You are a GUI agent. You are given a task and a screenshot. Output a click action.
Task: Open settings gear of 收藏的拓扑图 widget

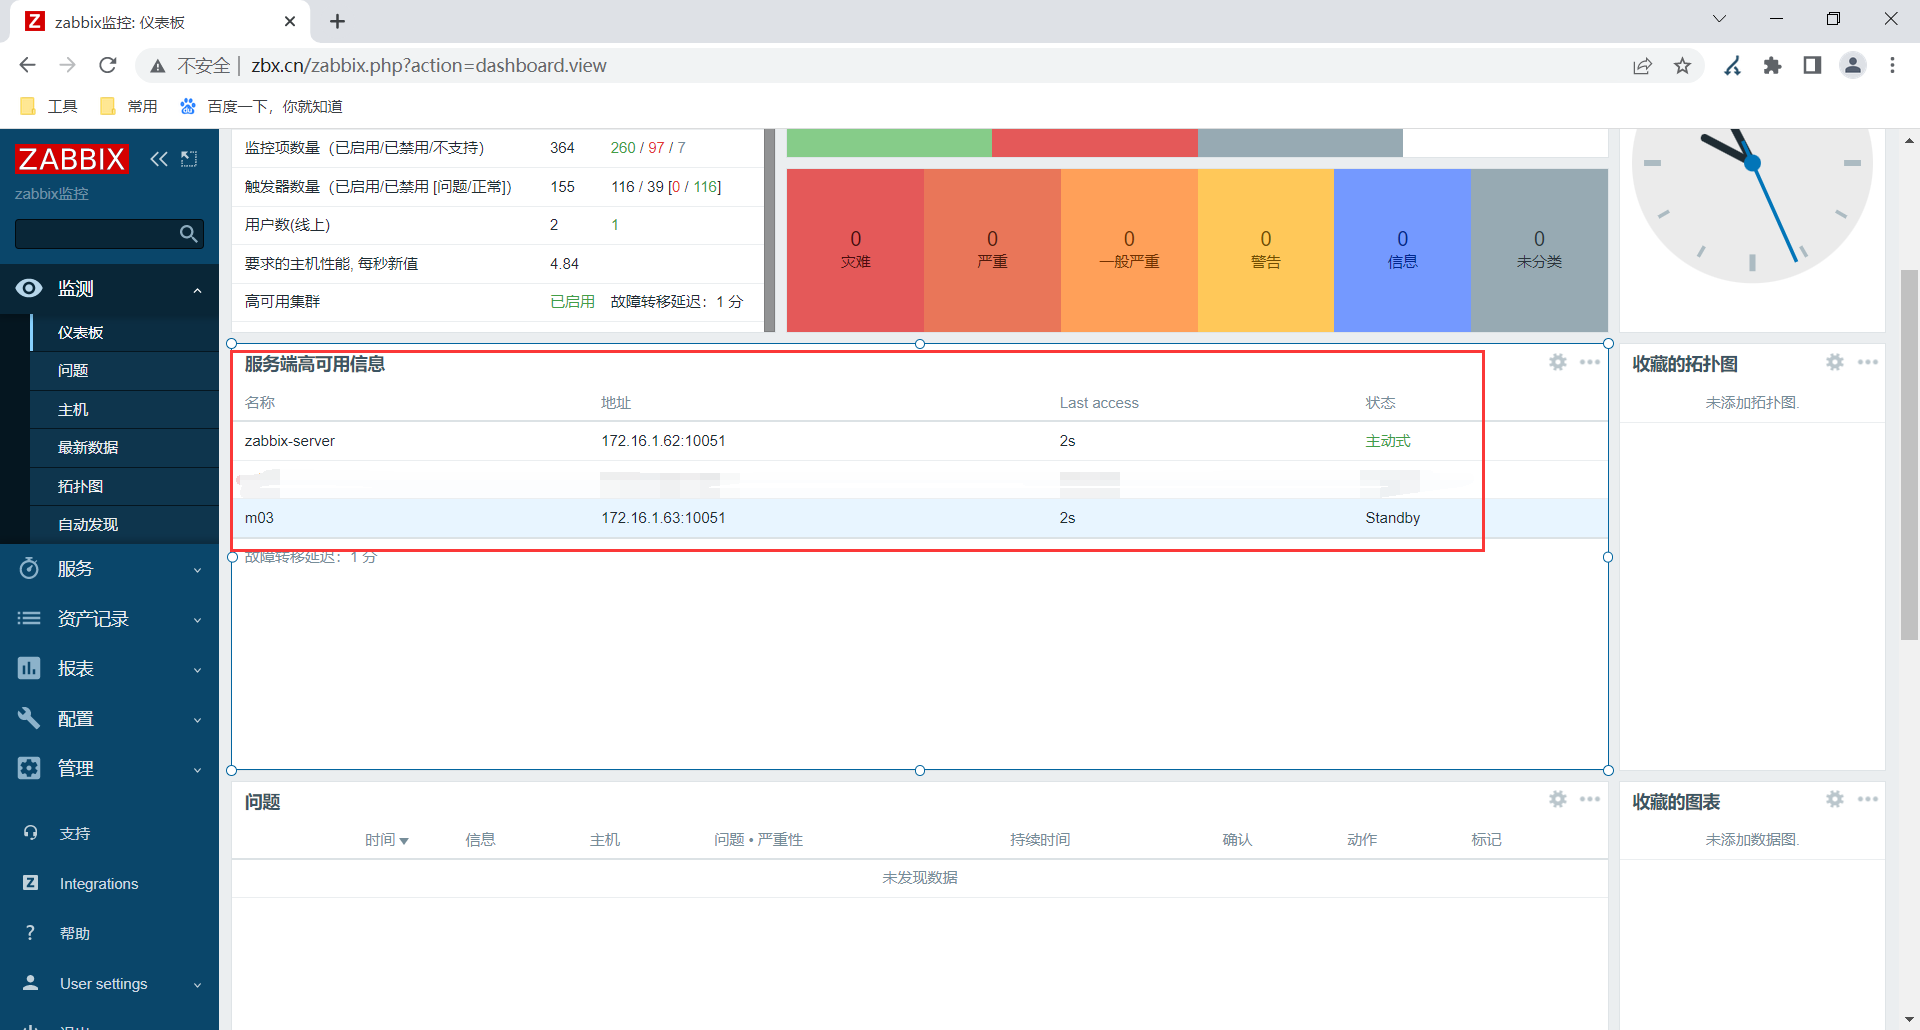(1835, 362)
